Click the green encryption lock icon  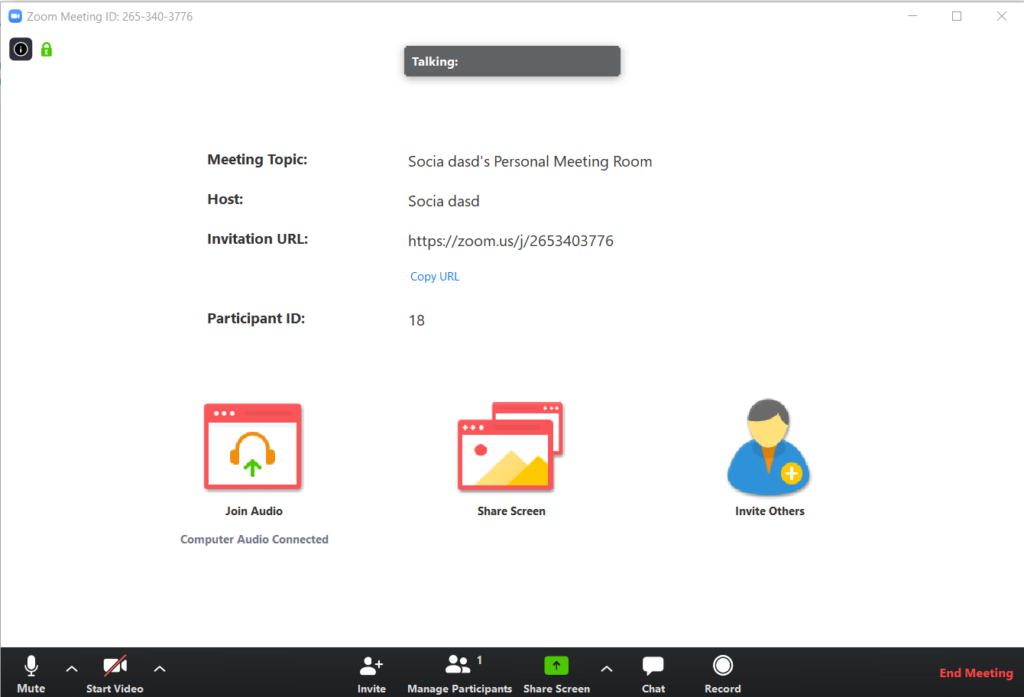[46, 49]
